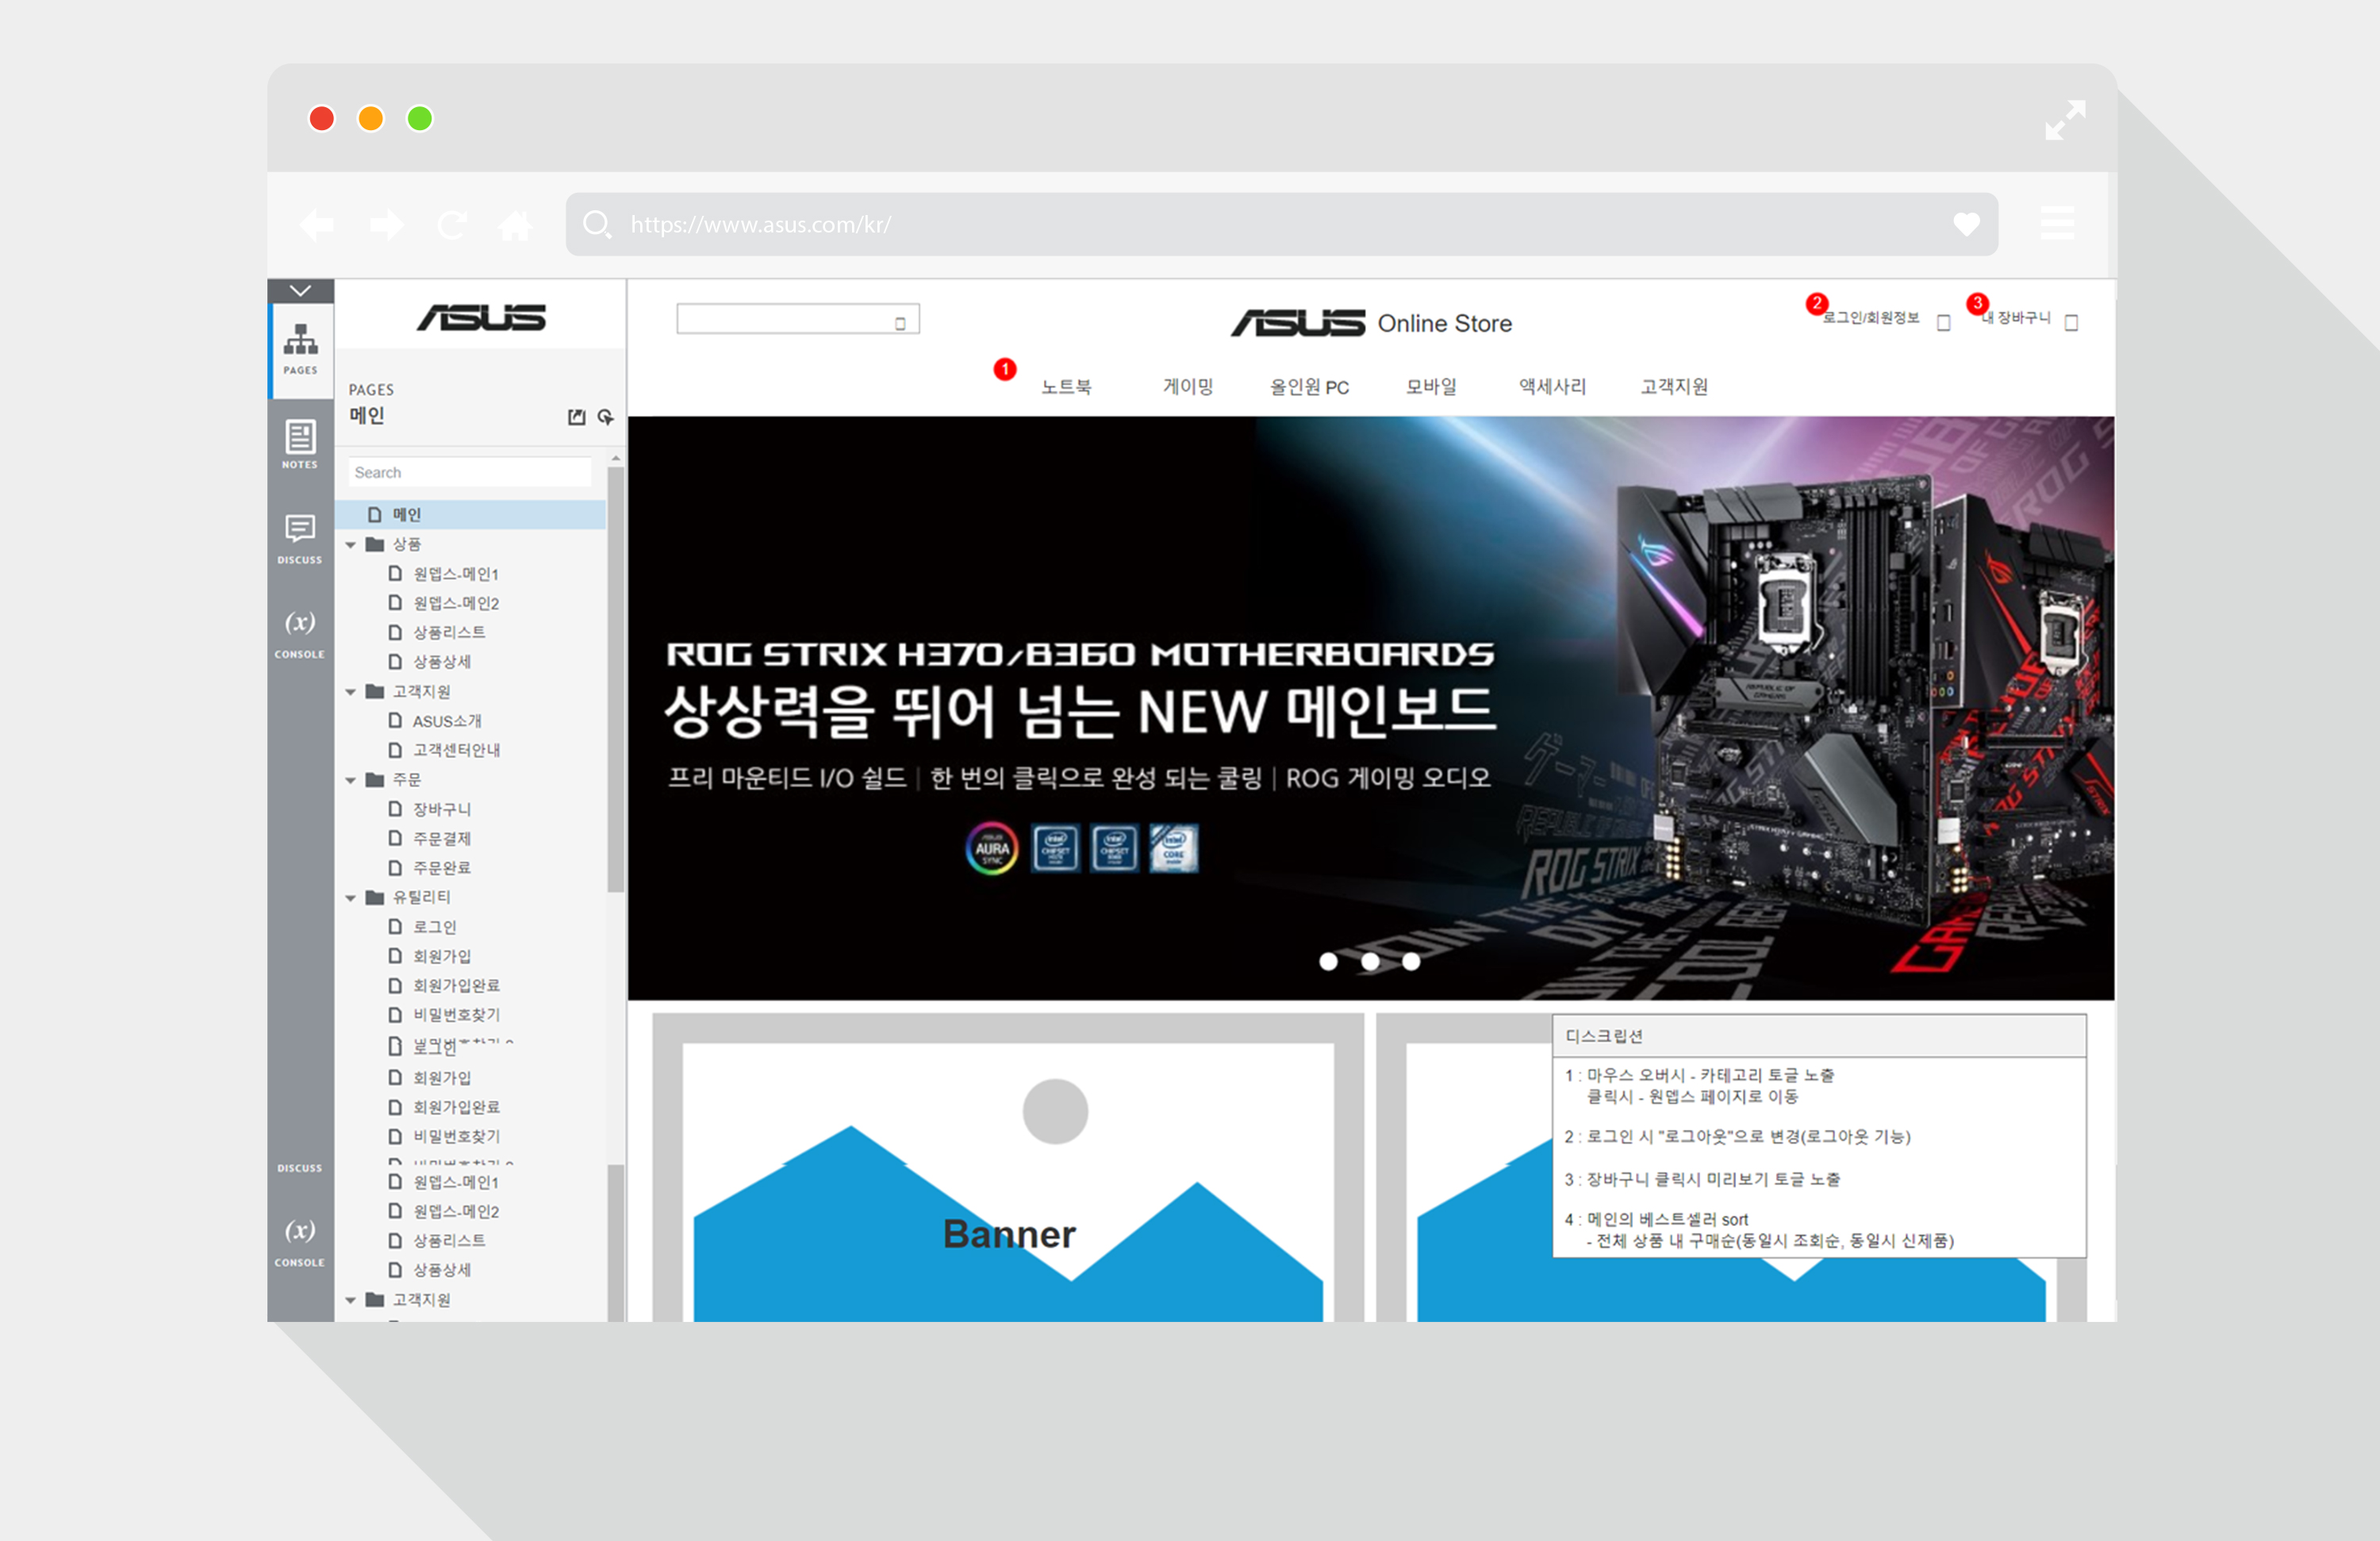Open the 고객지원 item in top navigation

click(1674, 387)
